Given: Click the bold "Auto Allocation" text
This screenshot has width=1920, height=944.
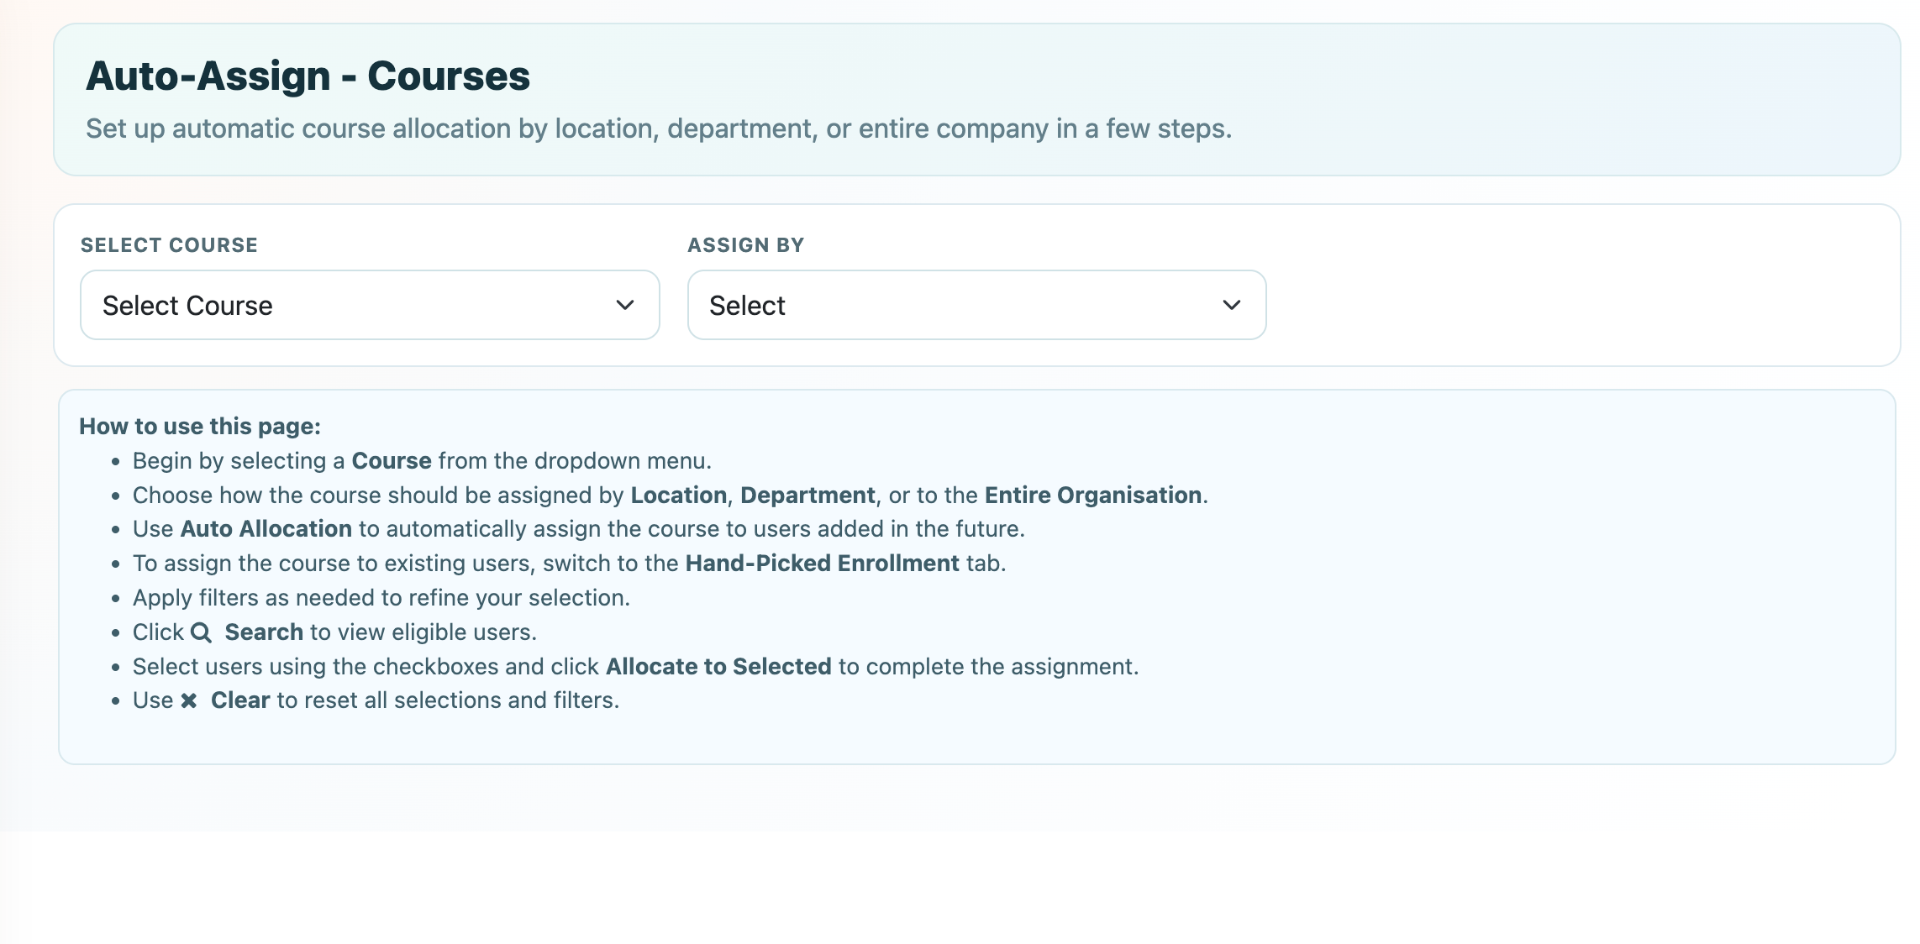Looking at the screenshot, I should pyautogui.click(x=266, y=529).
